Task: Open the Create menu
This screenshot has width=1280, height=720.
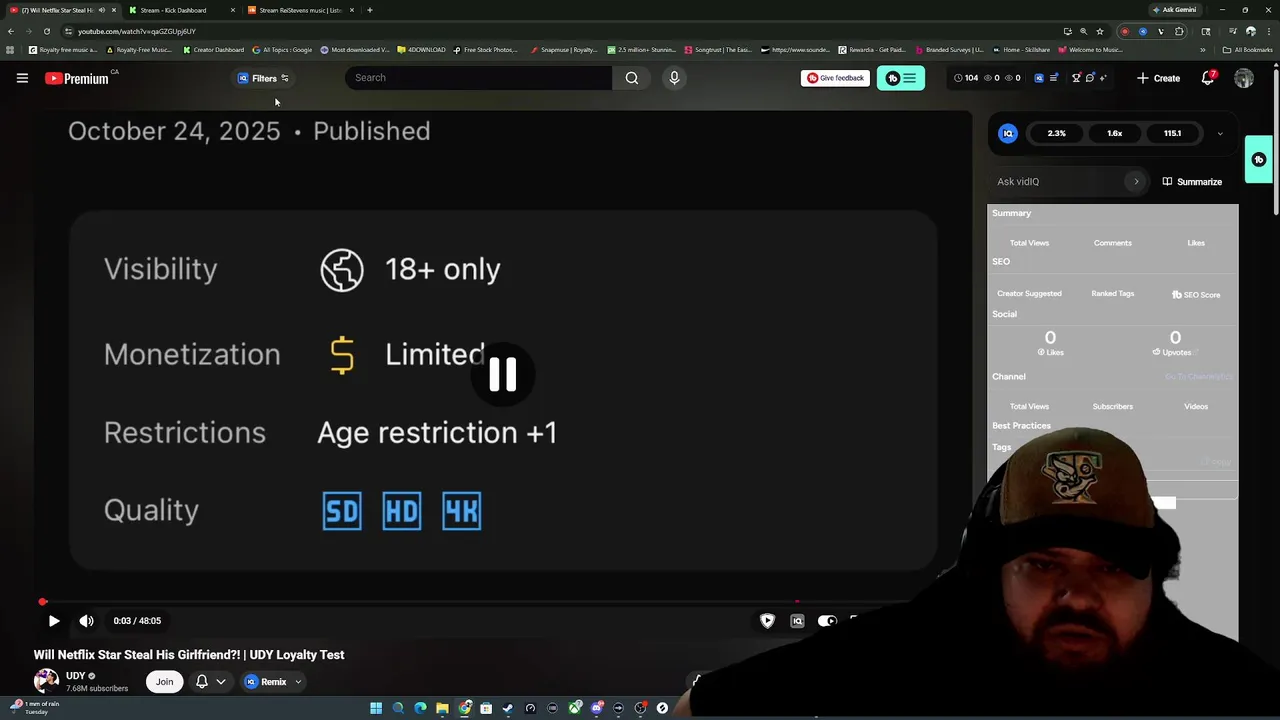Action: click(1158, 78)
